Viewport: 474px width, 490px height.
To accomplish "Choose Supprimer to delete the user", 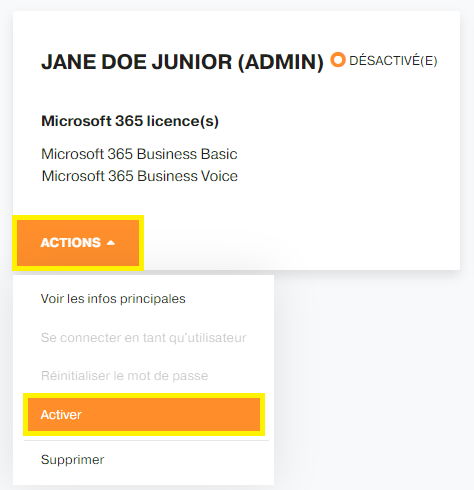I will coord(72,460).
